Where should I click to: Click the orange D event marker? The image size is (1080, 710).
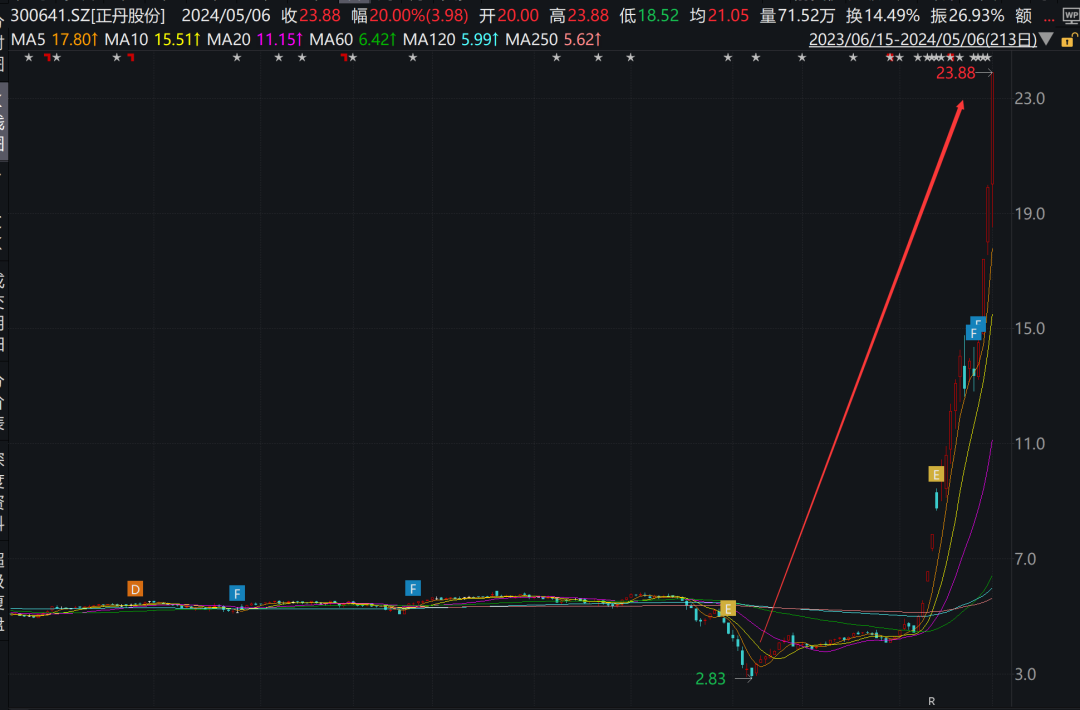135,589
